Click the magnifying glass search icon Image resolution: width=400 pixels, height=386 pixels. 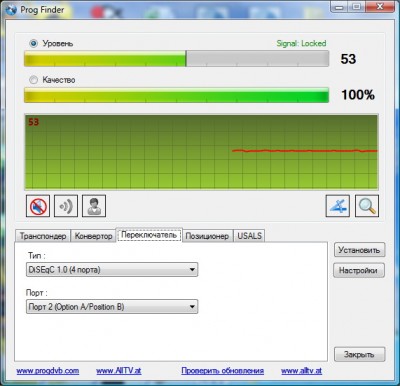point(367,206)
